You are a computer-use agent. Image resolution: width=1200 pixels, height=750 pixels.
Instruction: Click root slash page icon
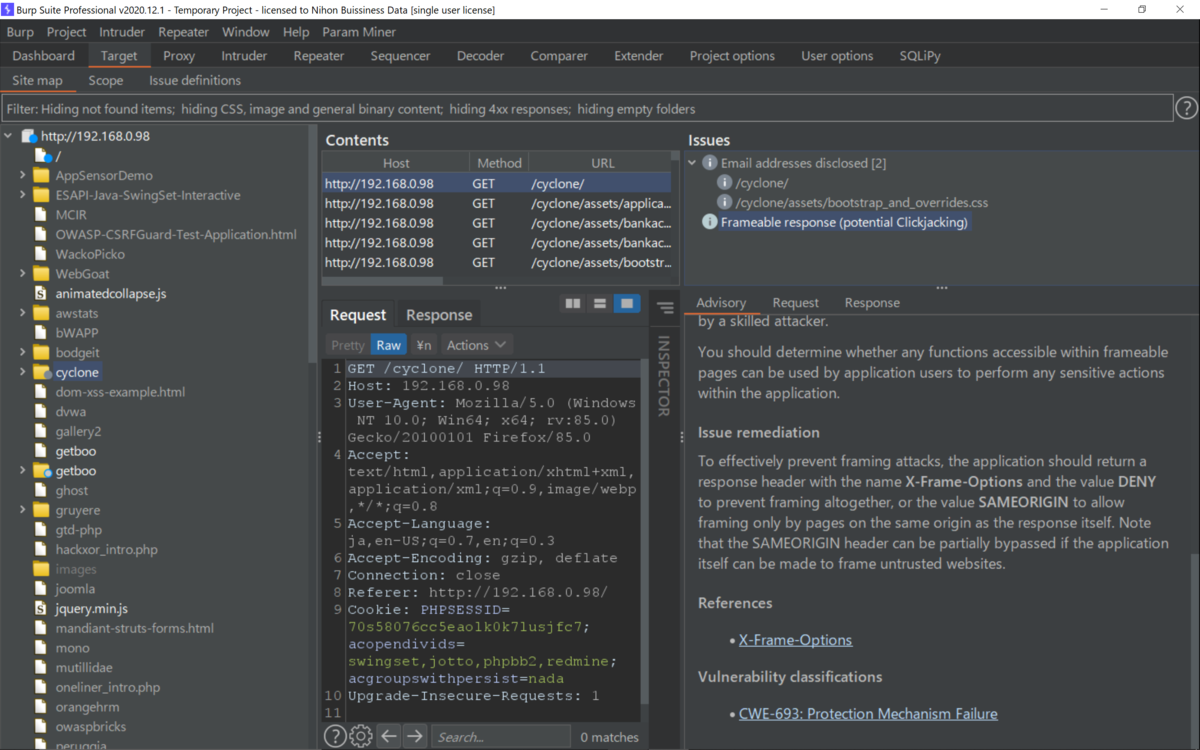tap(43, 156)
